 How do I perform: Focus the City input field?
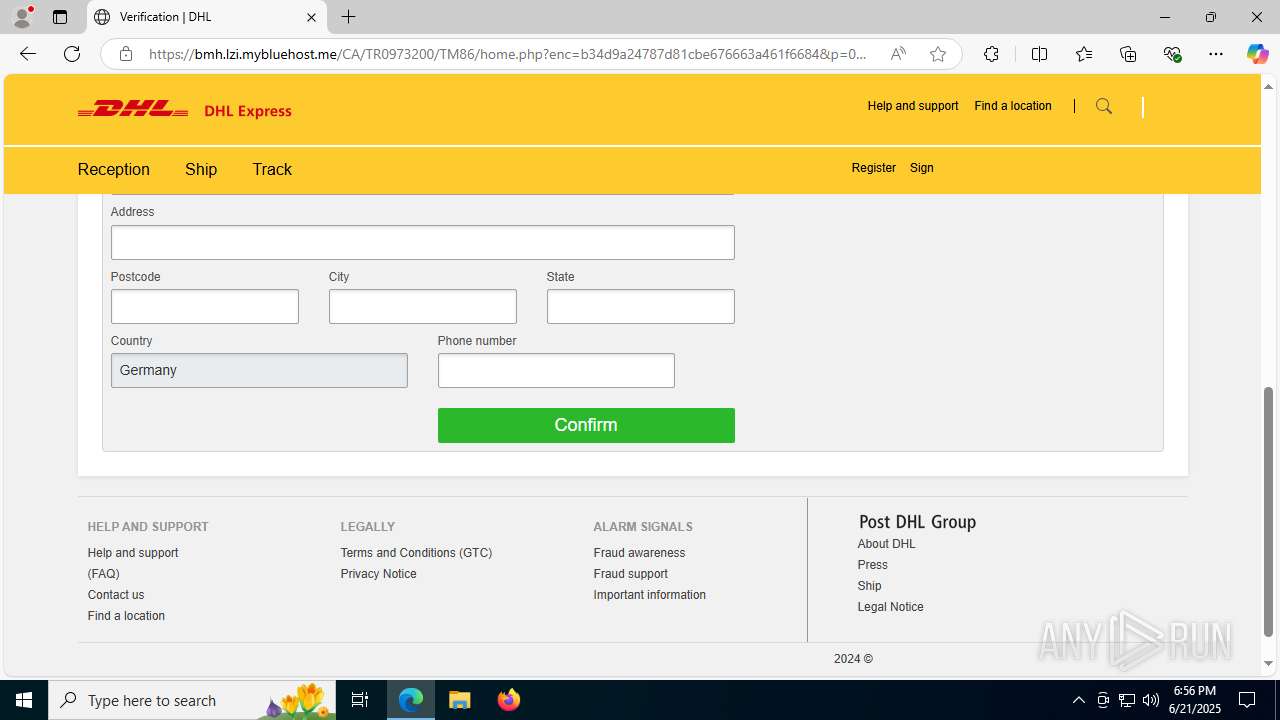click(x=423, y=306)
